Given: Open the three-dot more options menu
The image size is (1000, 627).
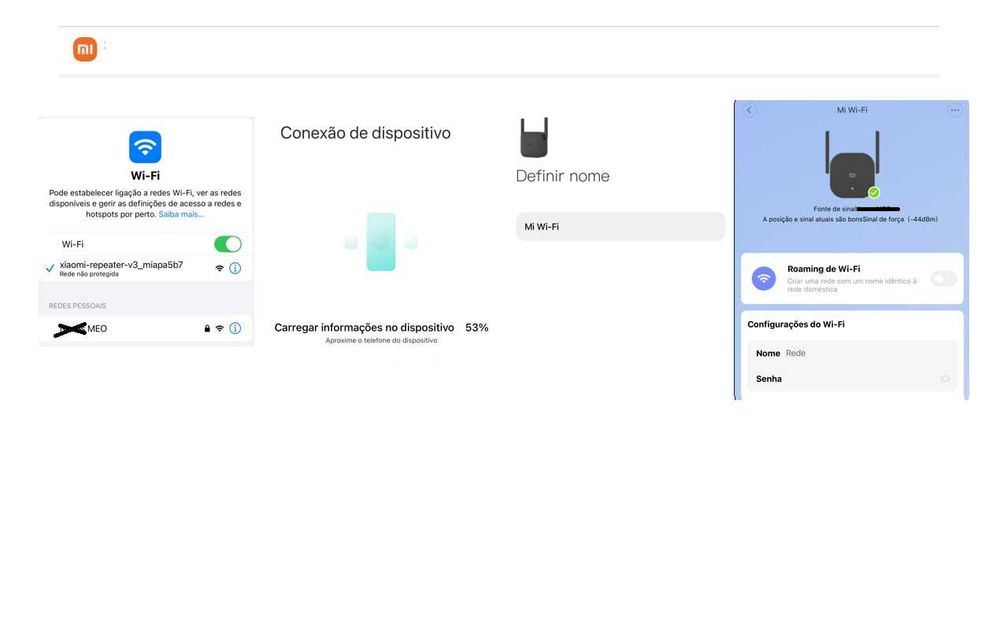Looking at the screenshot, I should point(955,110).
